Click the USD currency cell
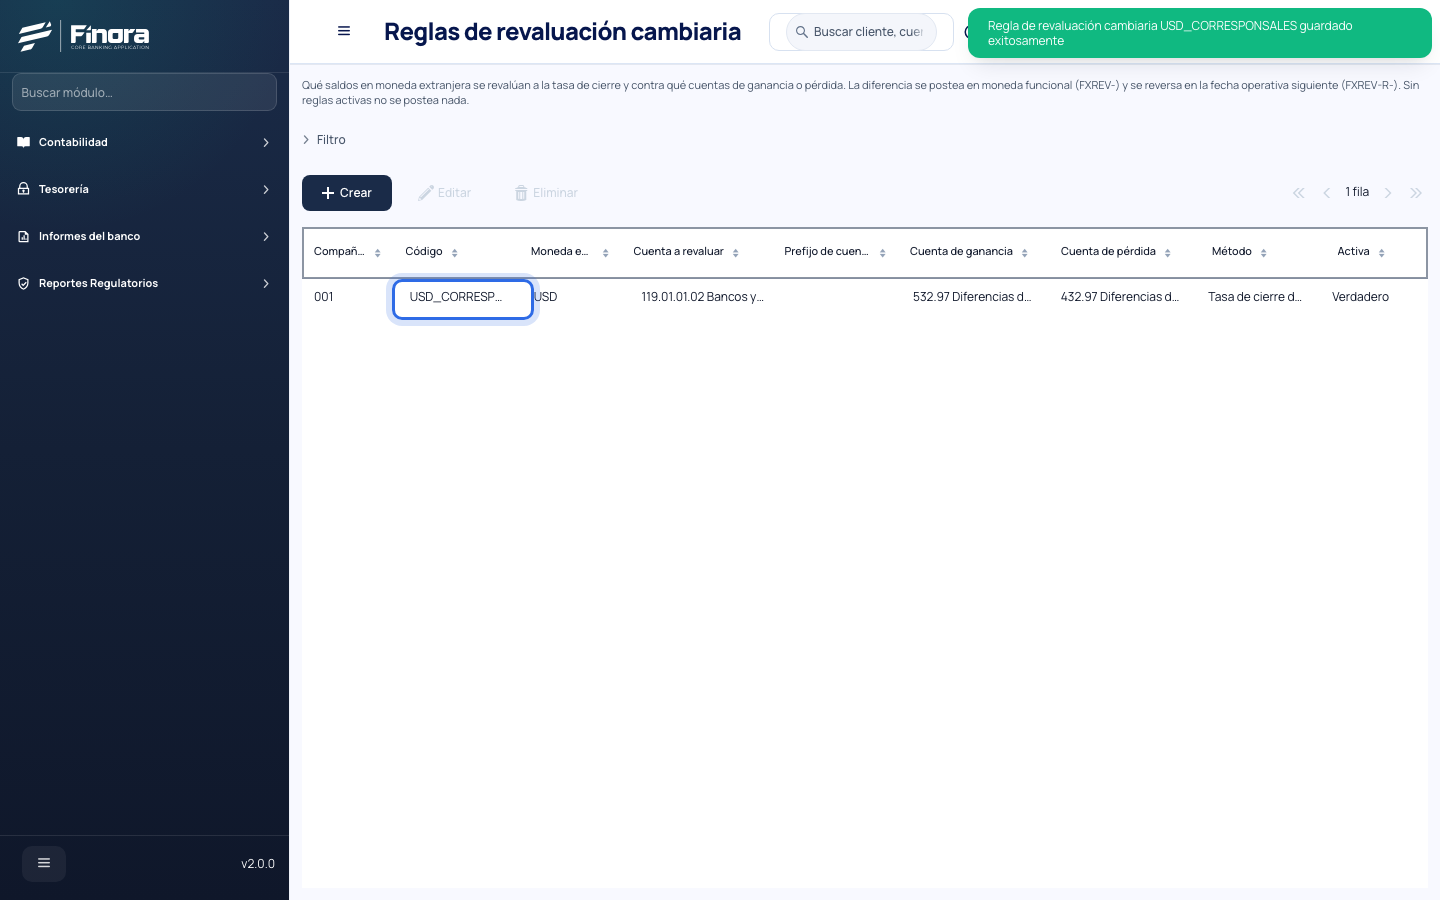This screenshot has width=1440, height=900. 546,297
